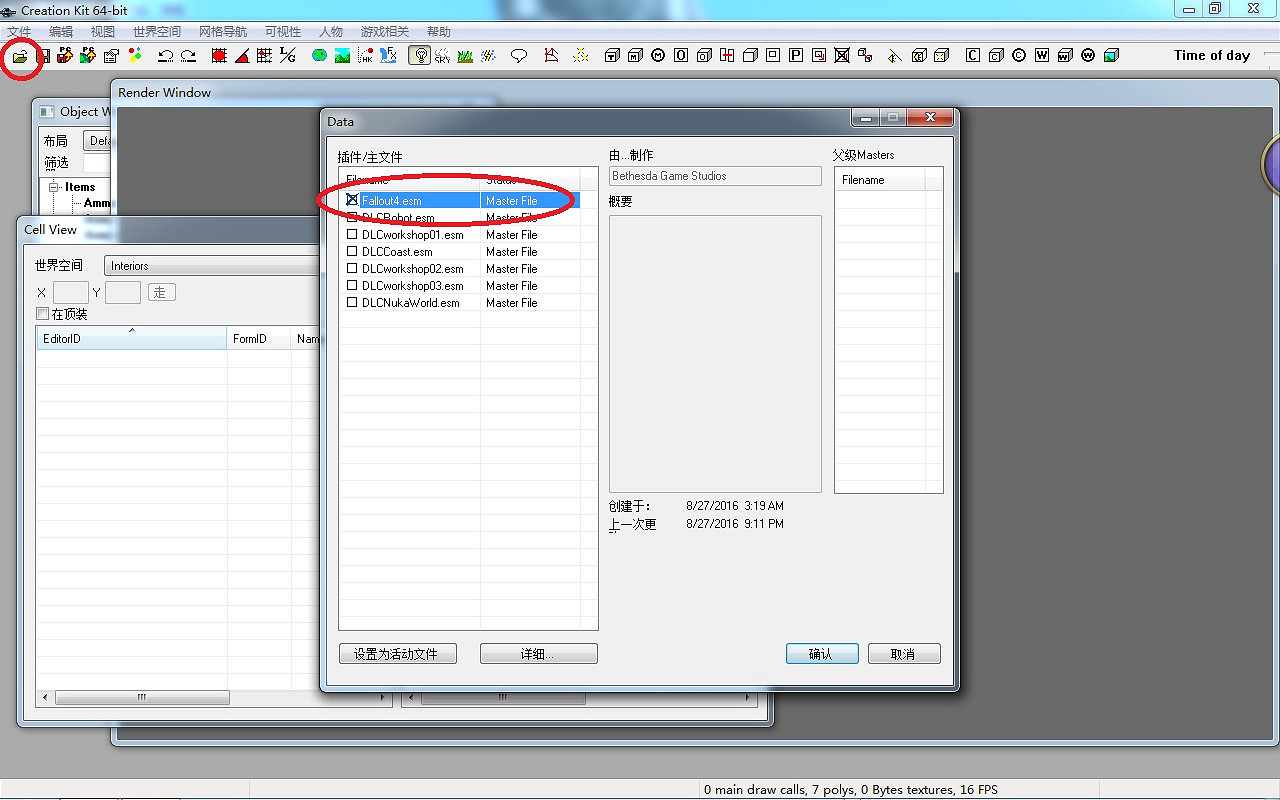Viewport: 1280px width, 800px height.
Task: Uncheck the Fallout4.esm checkbox
Action: coord(352,200)
